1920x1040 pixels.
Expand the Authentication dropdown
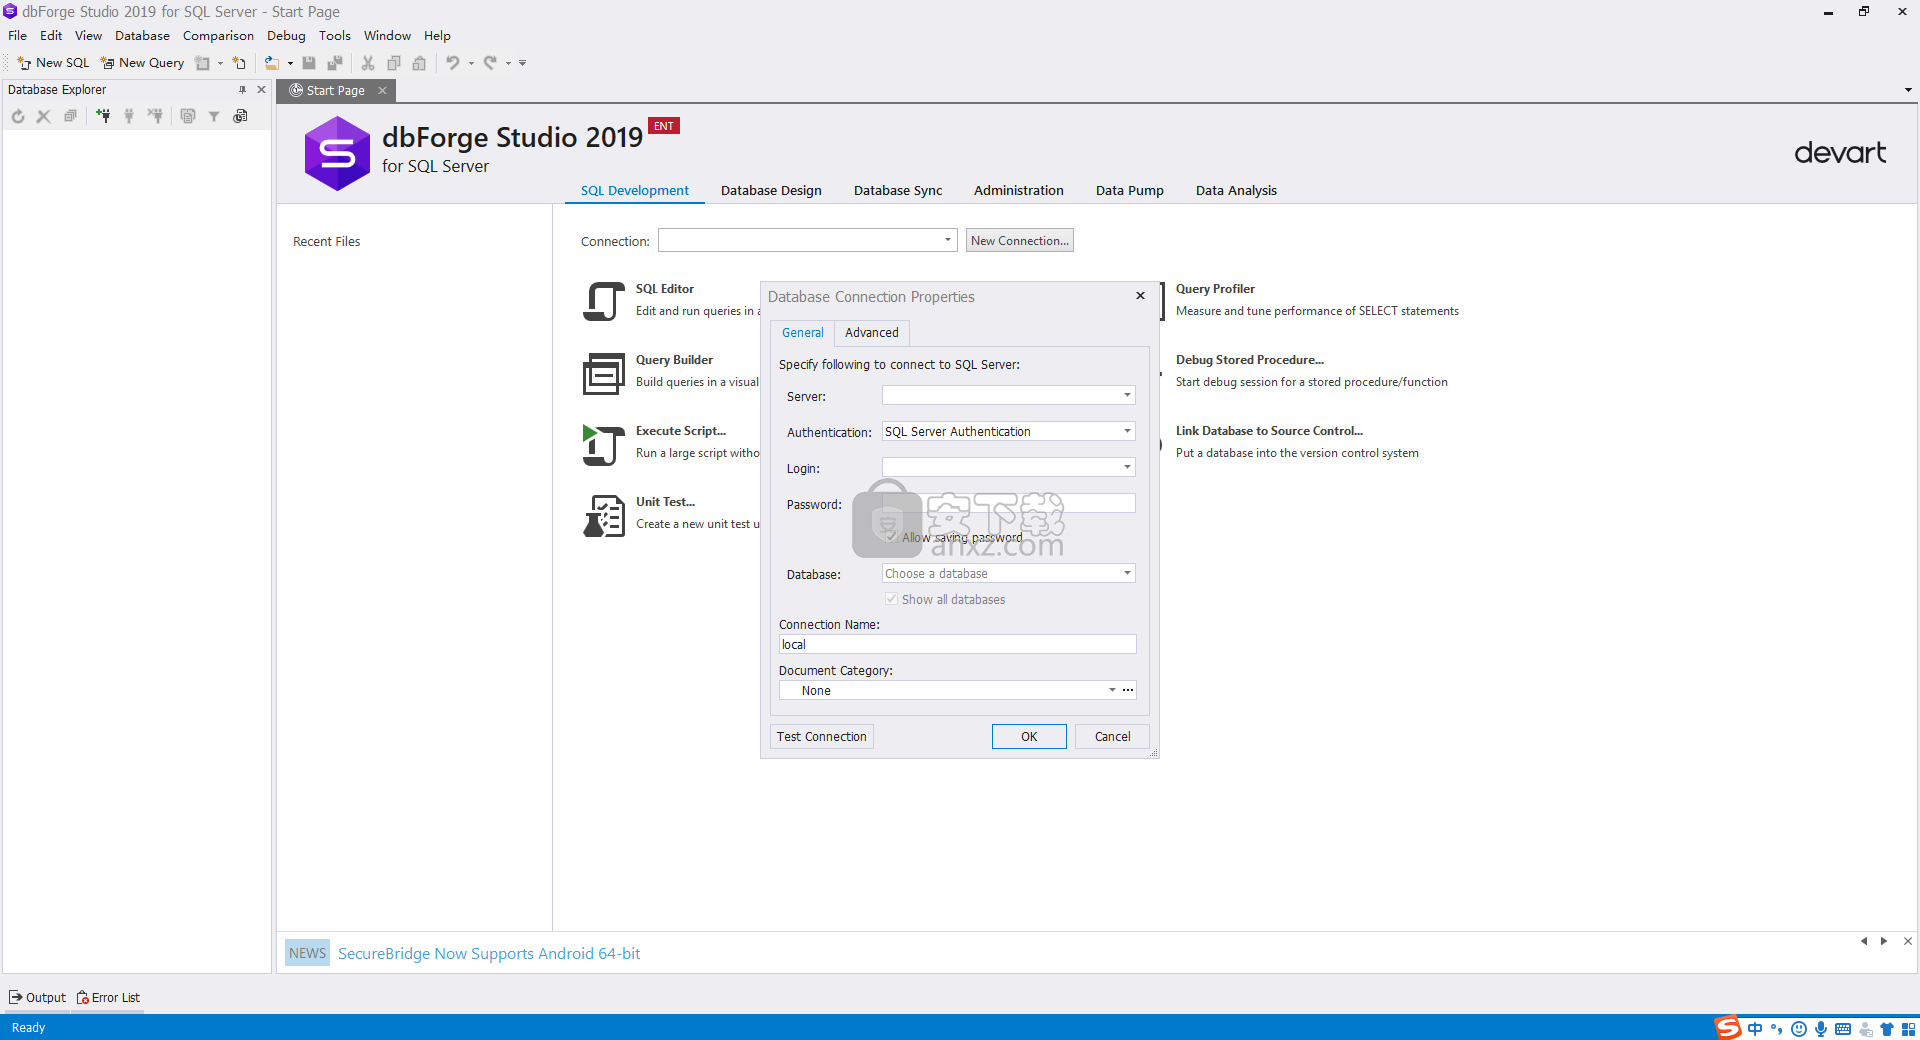[1127, 431]
